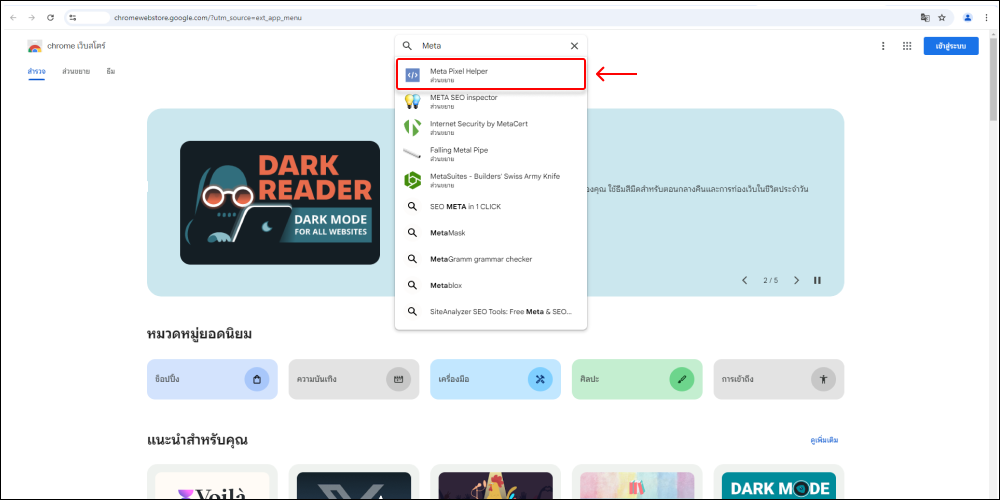Select MetaGramm grammar checker suggestion
This screenshot has height=500, width=1000.
(490, 259)
